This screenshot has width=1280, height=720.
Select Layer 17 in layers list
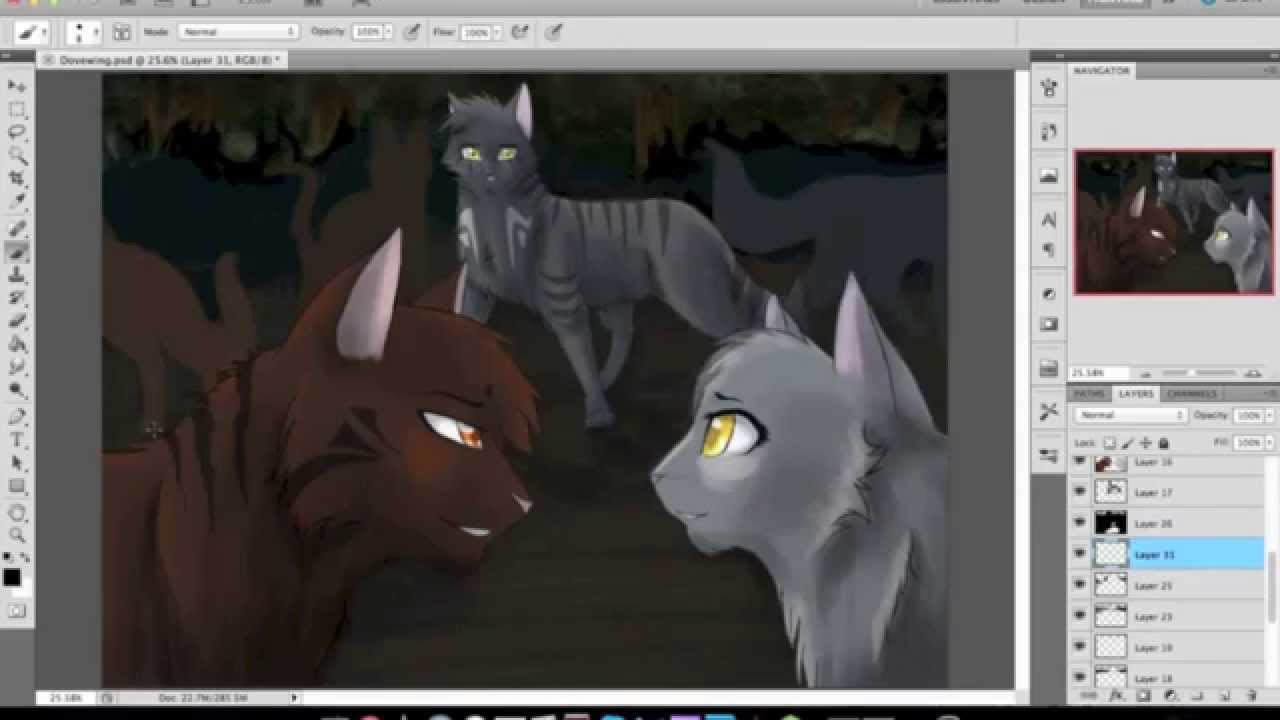(1168, 492)
